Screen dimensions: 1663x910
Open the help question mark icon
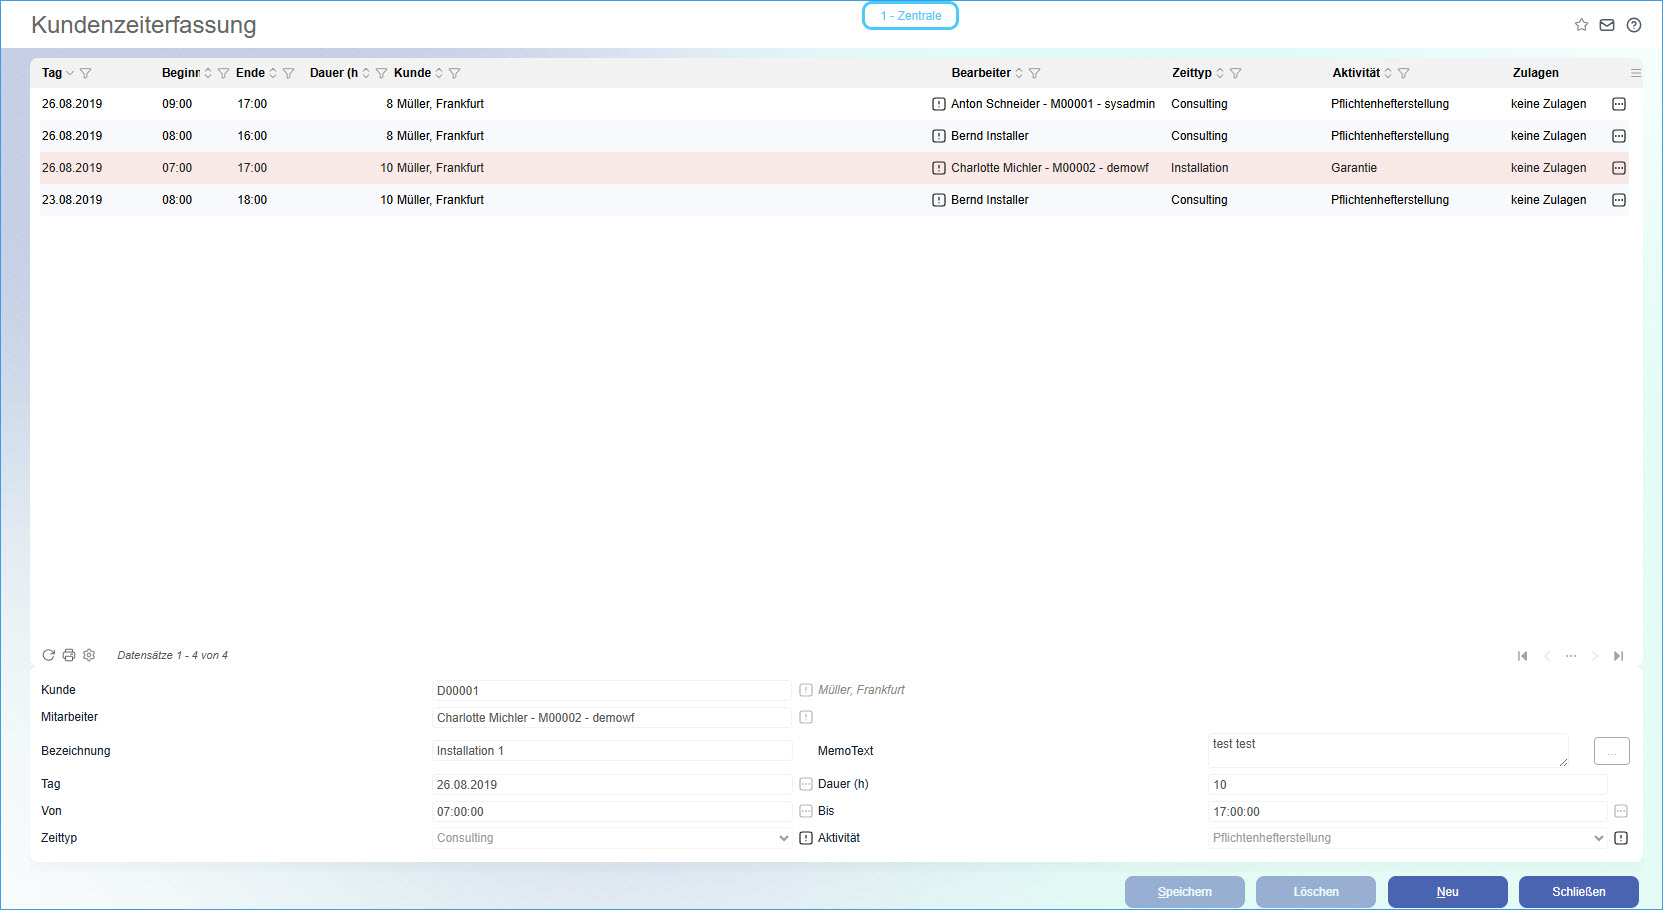pyautogui.click(x=1634, y=25)
